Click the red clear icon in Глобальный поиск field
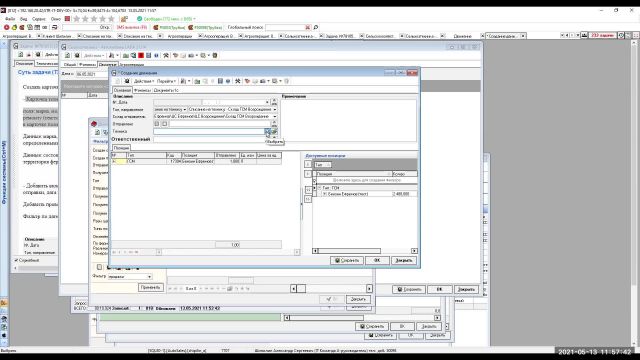Viewport: 640px width, 360px height. tap(308, 27)
